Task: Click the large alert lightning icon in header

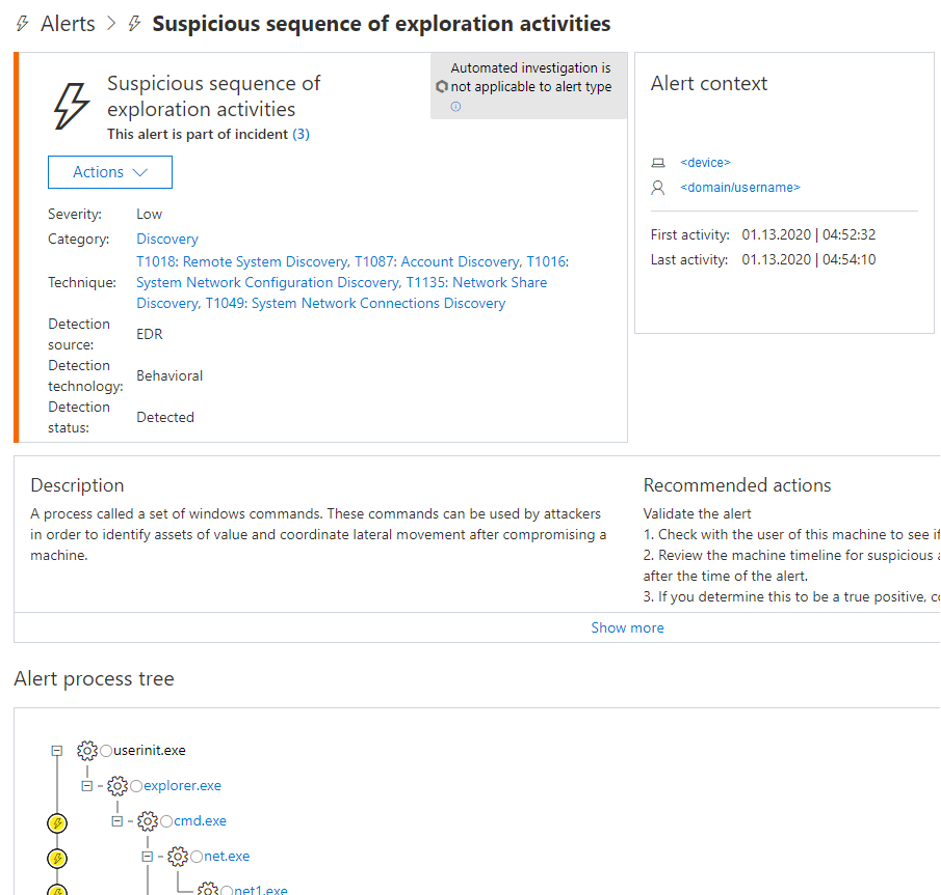Action: pos(70,100)
